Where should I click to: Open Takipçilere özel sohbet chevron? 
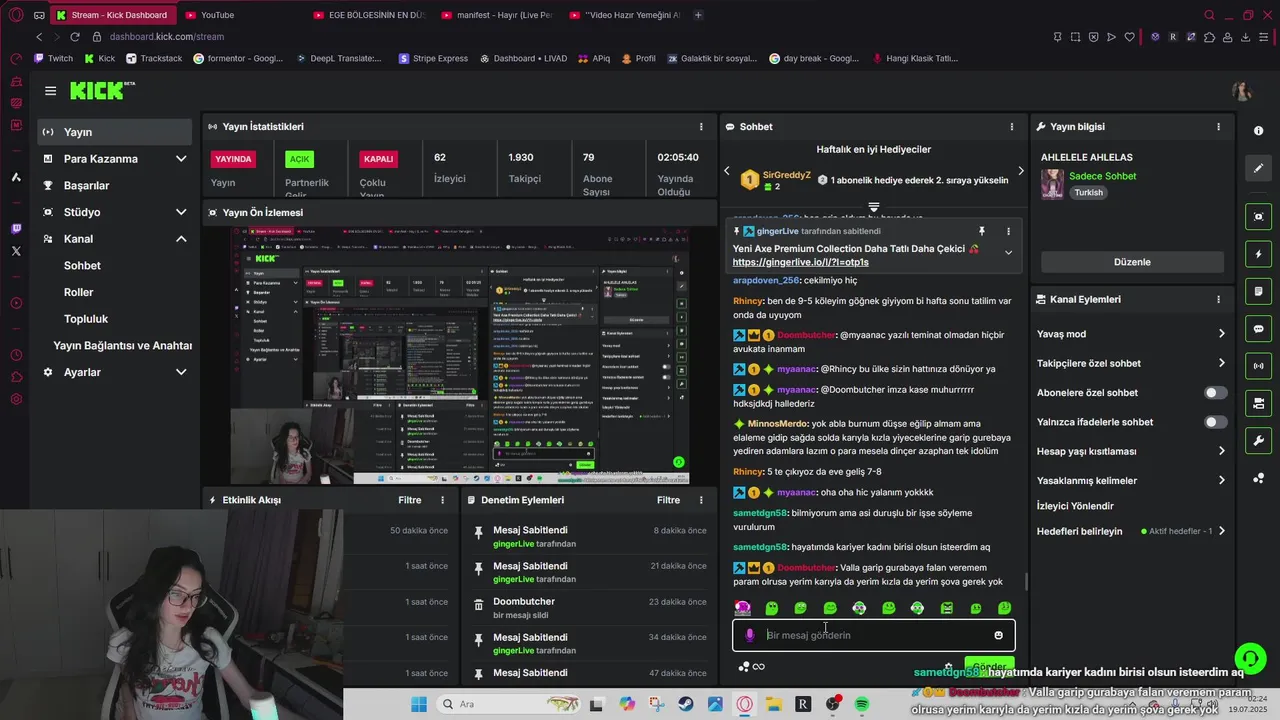1221,363
